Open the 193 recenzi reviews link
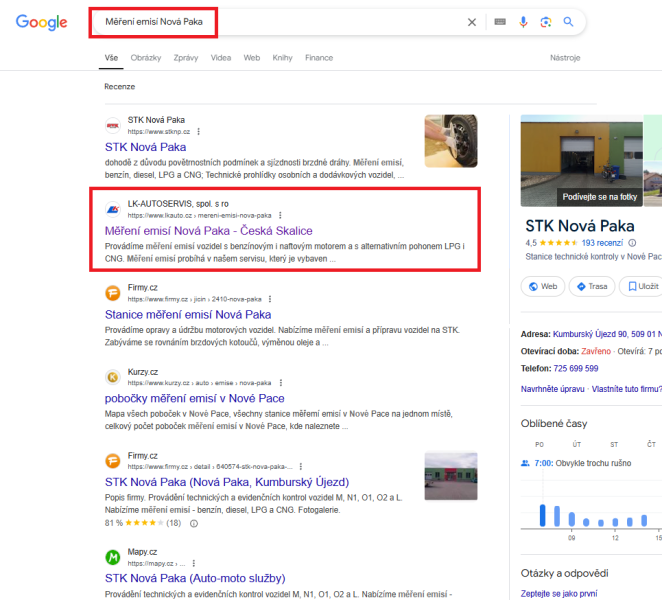 click(602, 243)
